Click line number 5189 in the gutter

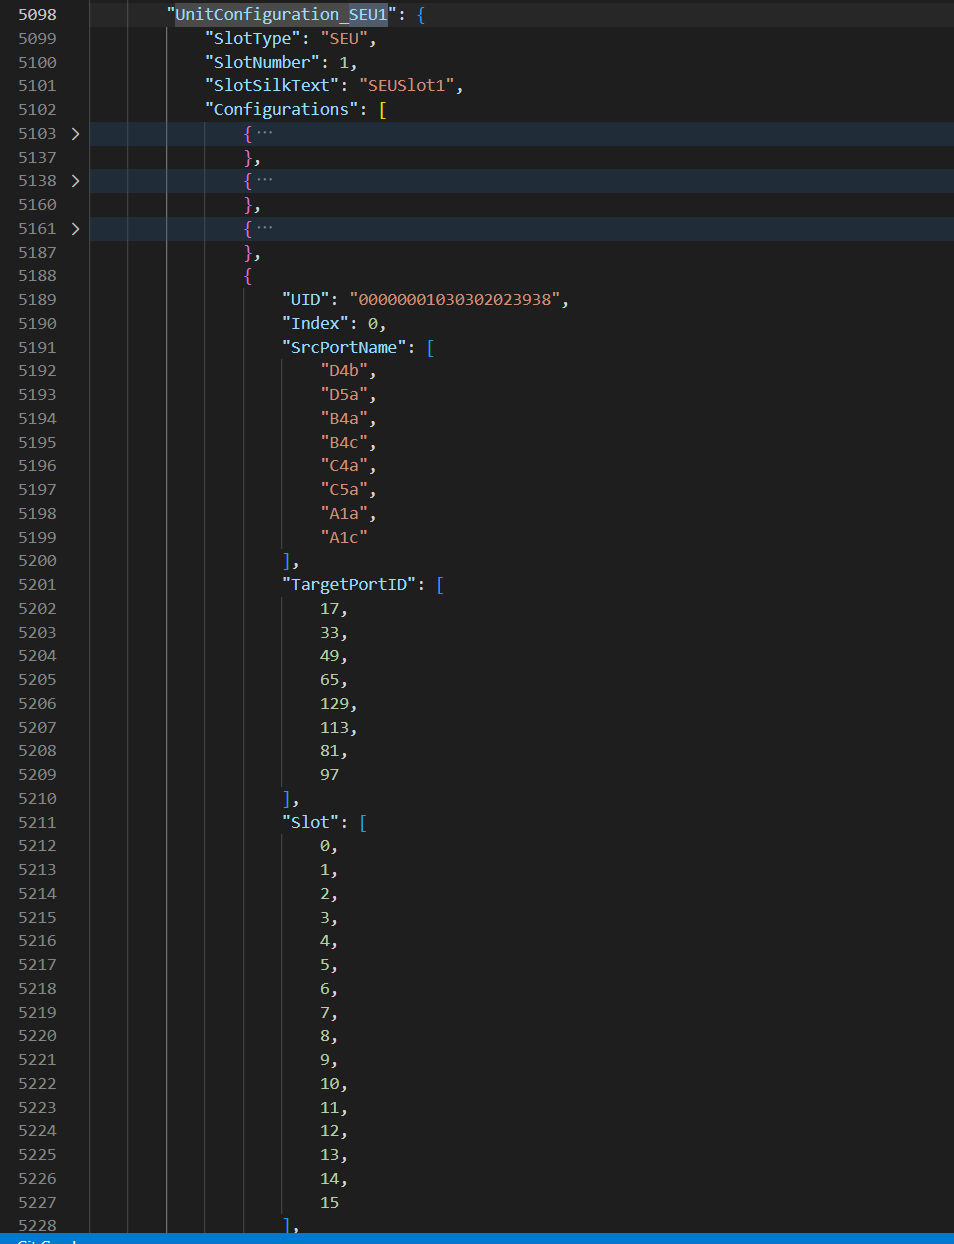point(37,300)
